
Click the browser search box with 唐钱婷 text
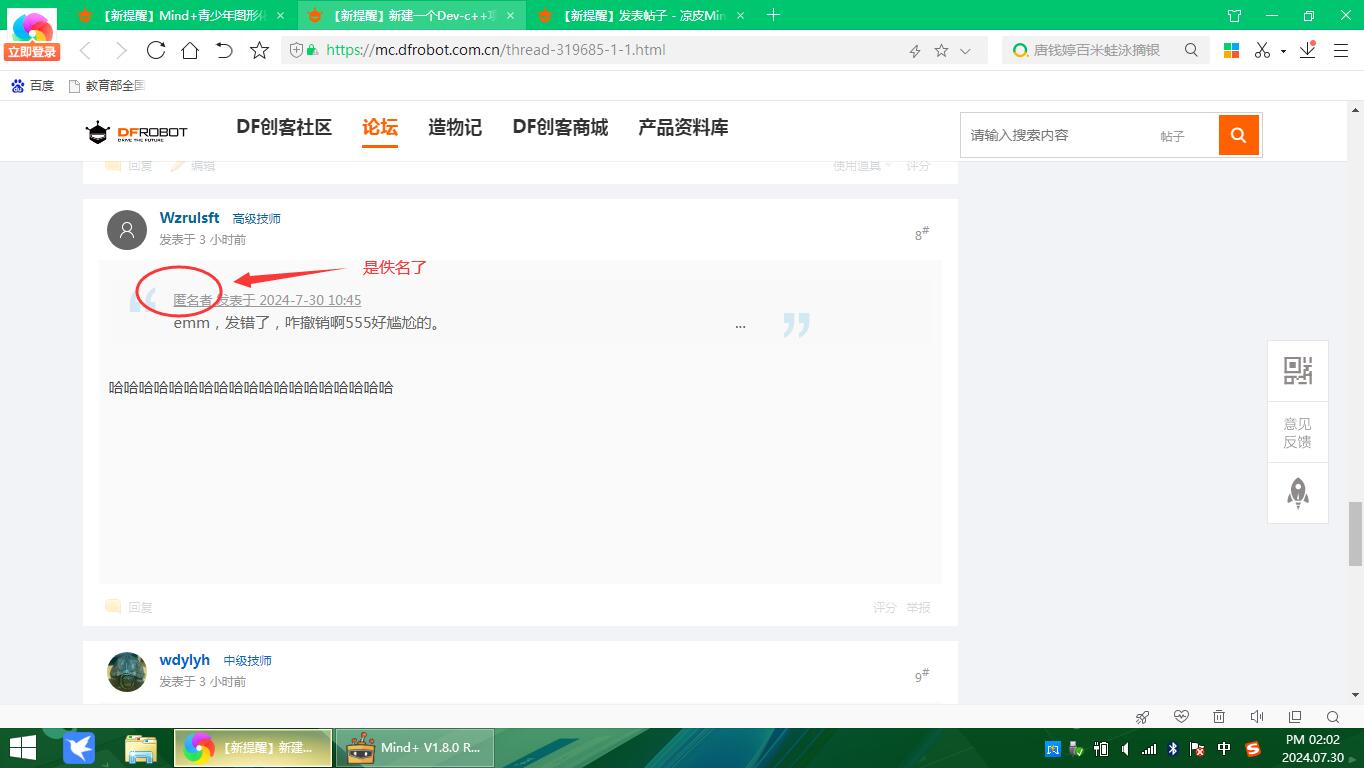pyautogui.click(x=1096, y=50)
